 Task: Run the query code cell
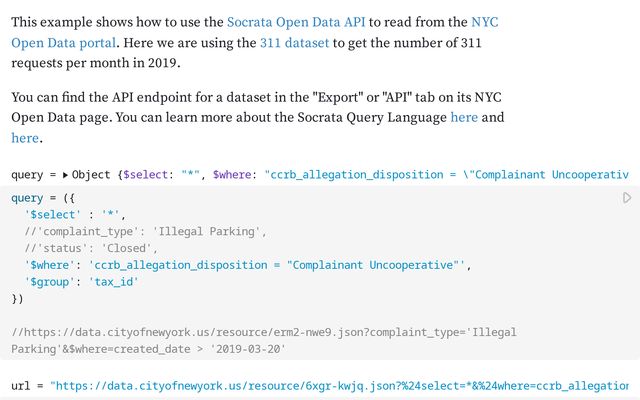[627, 198]
